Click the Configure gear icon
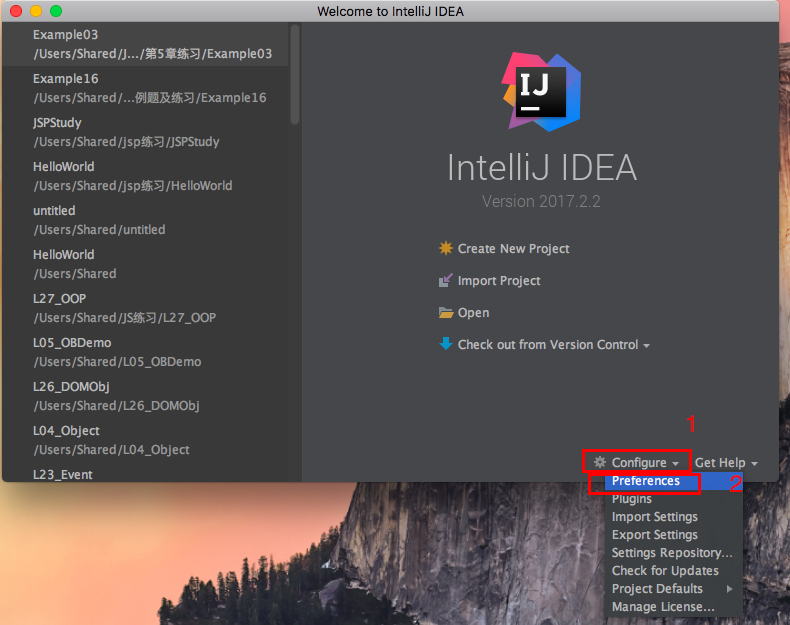 600,462
